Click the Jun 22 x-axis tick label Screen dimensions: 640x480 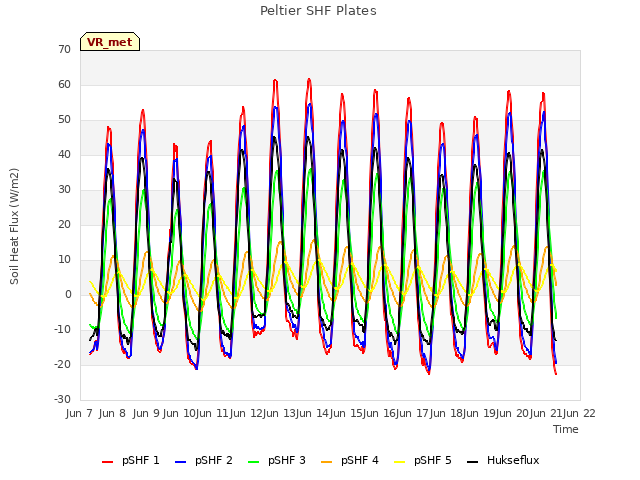coord(580,413)
